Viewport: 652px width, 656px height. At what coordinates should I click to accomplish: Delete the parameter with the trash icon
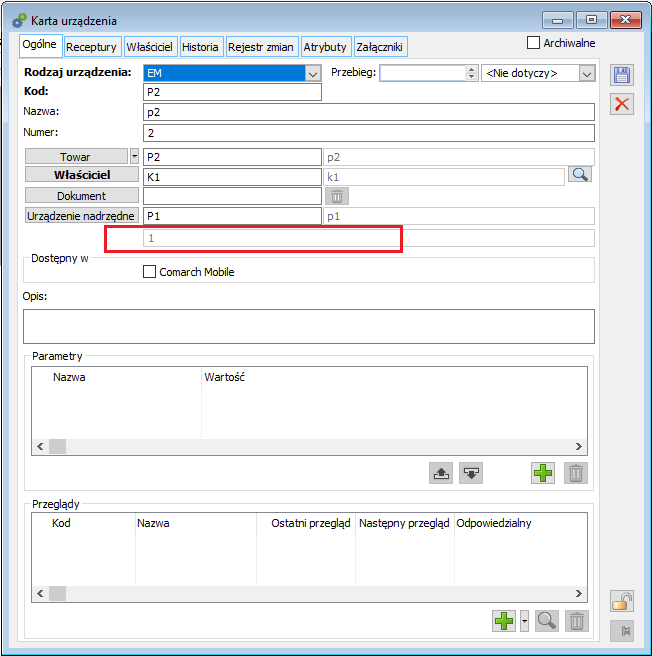(576, 473)
